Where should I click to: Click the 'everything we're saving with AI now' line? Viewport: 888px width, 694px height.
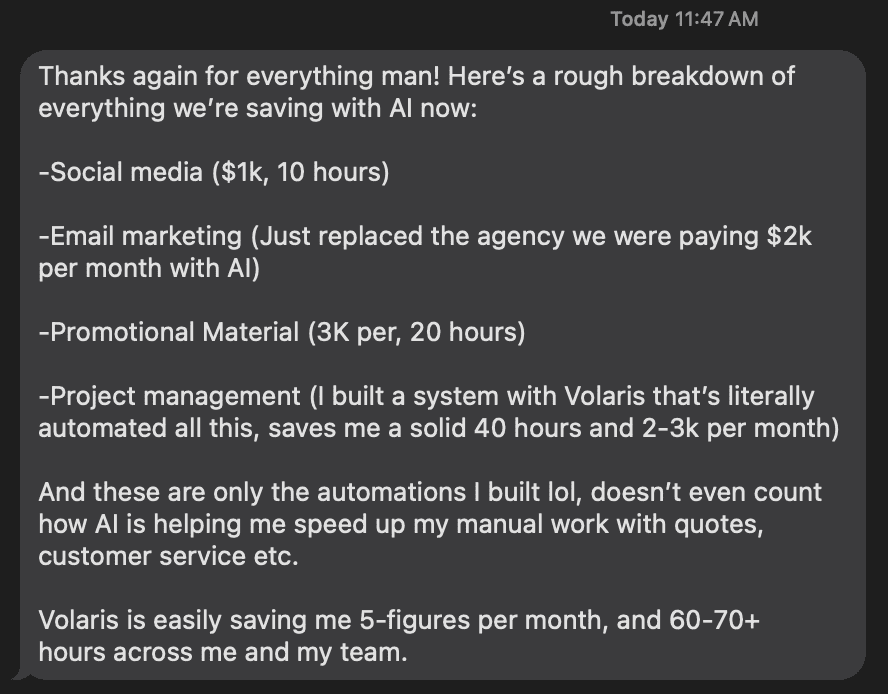(x=258, y=108)
